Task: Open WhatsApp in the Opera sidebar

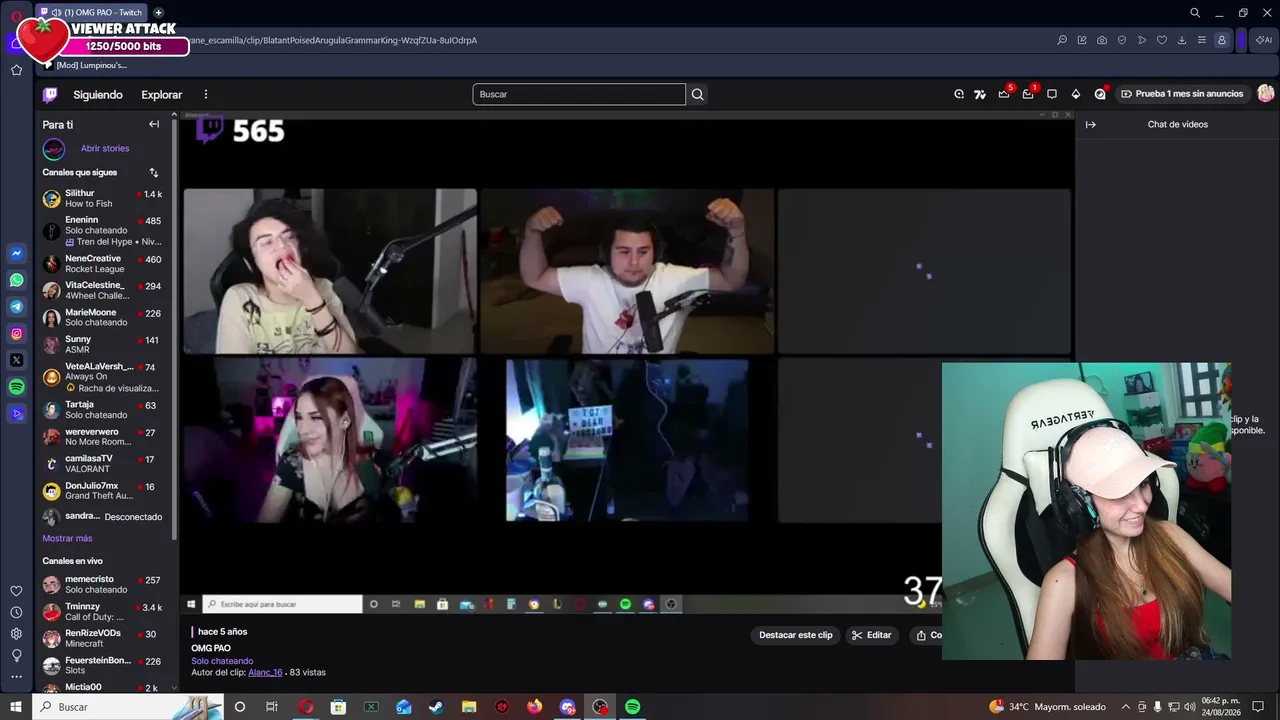Action: (x=16, y=281)
